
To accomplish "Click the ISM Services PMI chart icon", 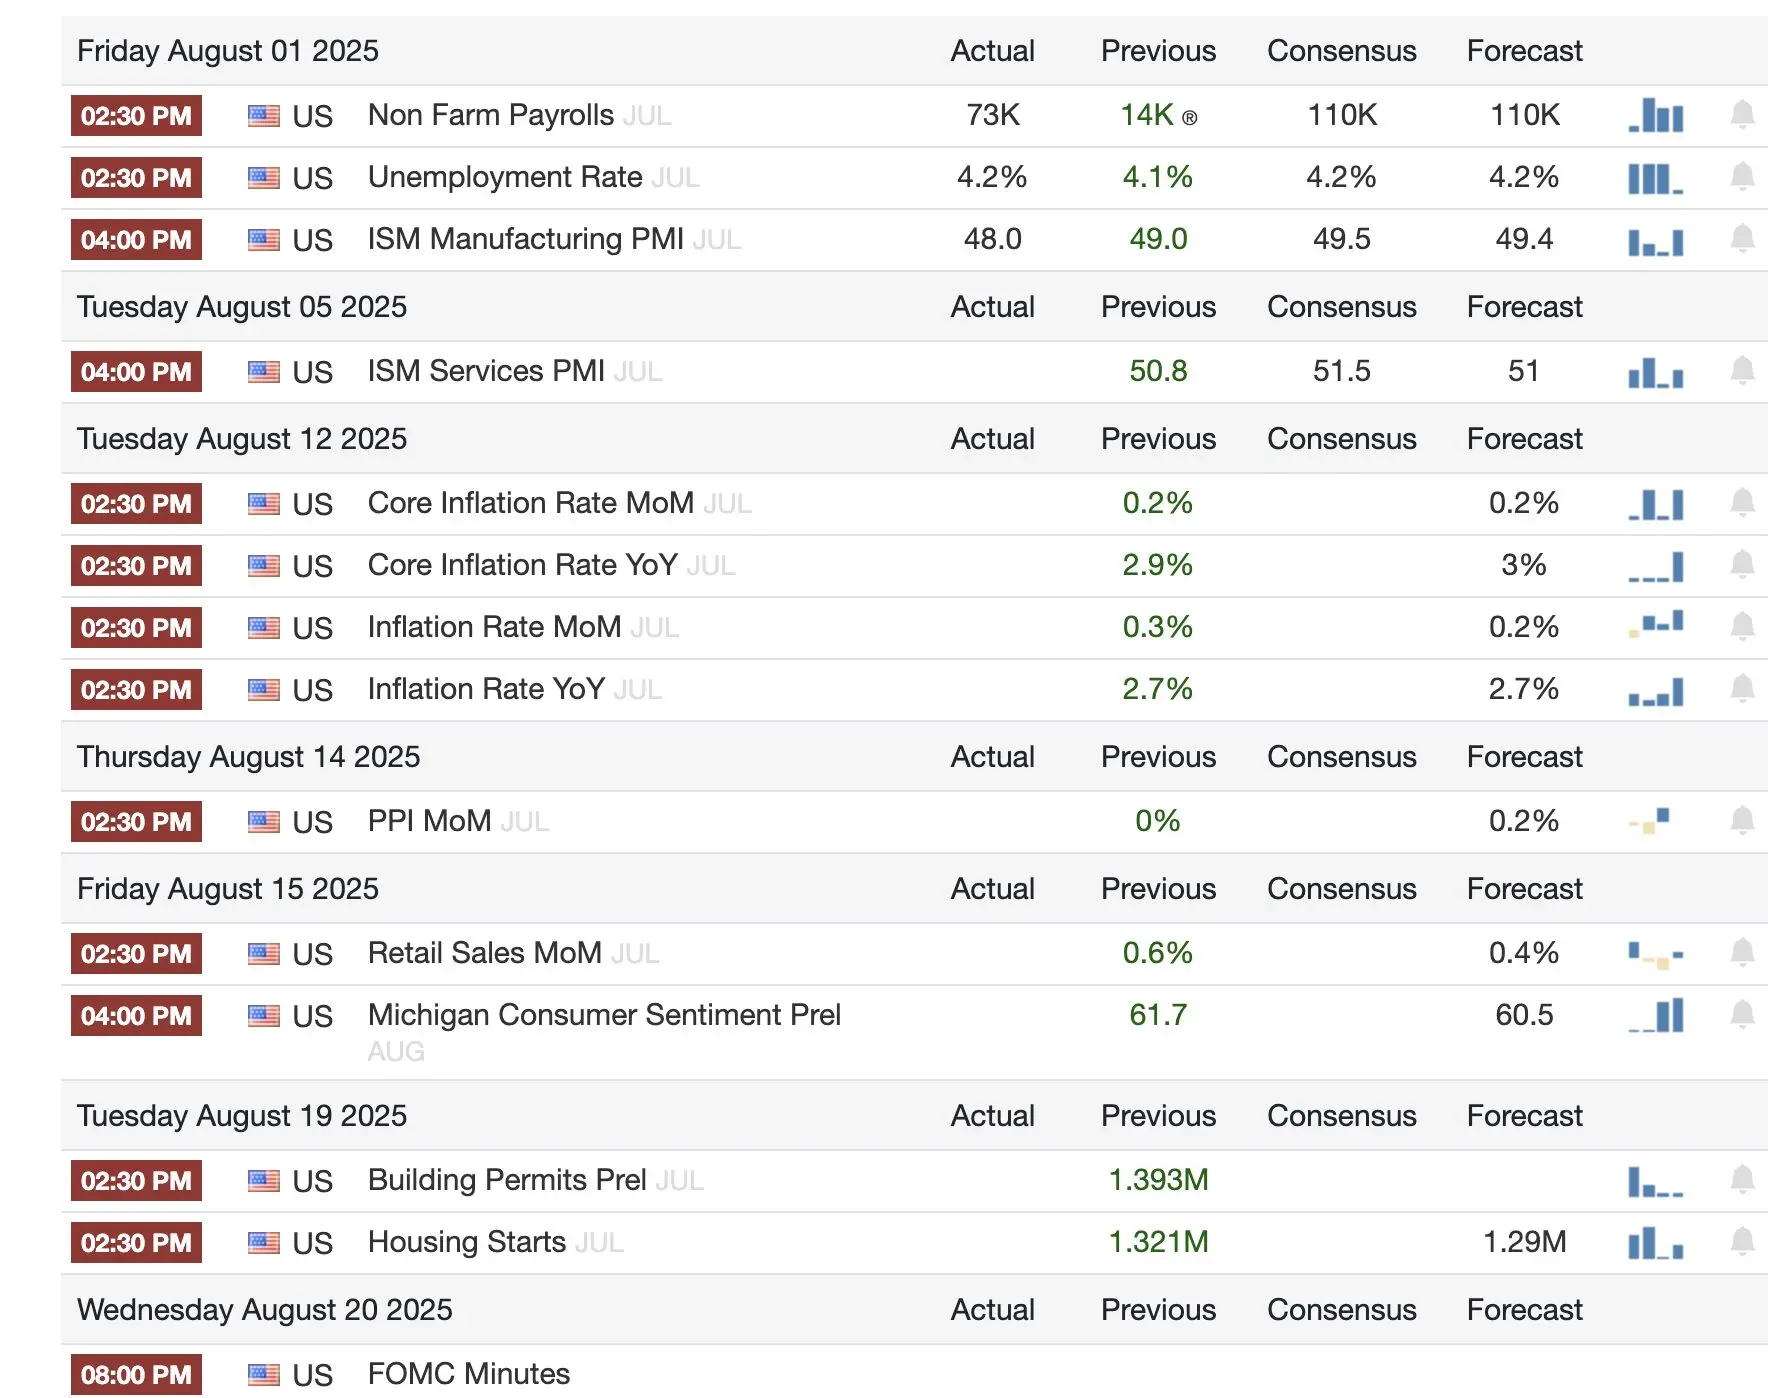I will (x=1655, y=372).
